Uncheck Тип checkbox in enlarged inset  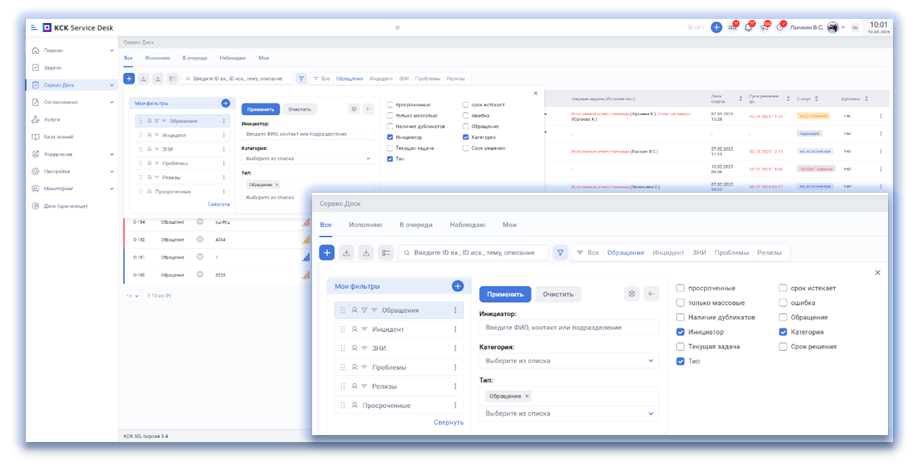point(680,361)
